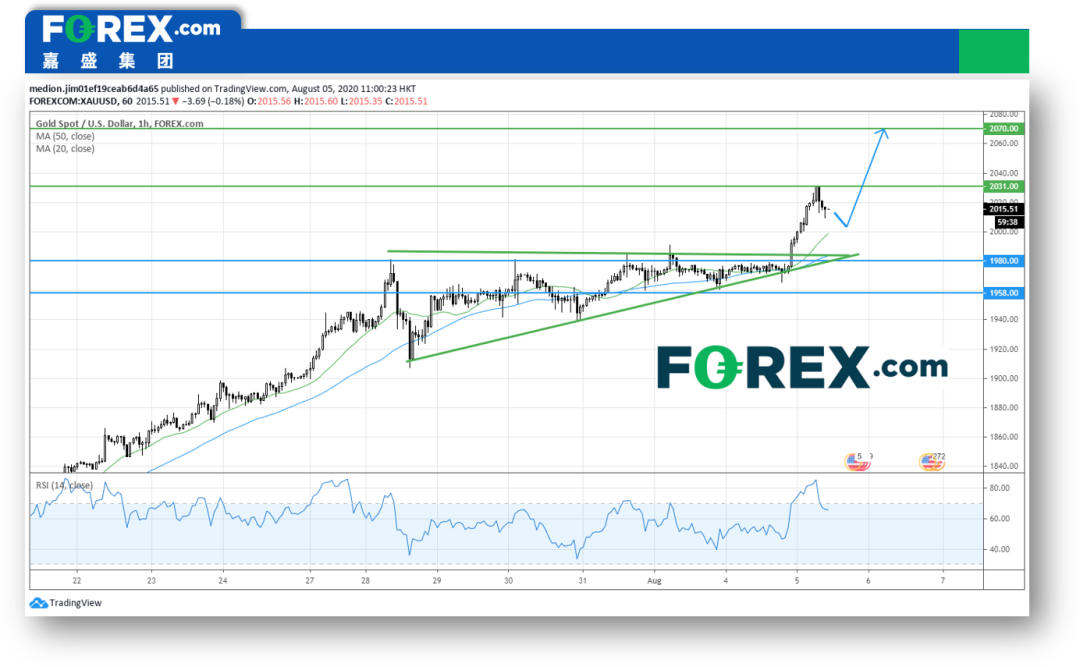Click the RSI axis label 60.00
This screenshot has height=667, width=1080.
pyautogui.click(x=999, y=518)
